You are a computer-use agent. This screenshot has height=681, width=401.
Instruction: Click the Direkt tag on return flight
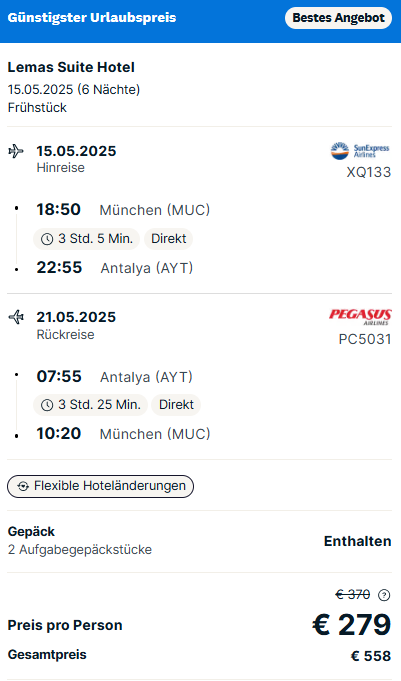[176, 405]
